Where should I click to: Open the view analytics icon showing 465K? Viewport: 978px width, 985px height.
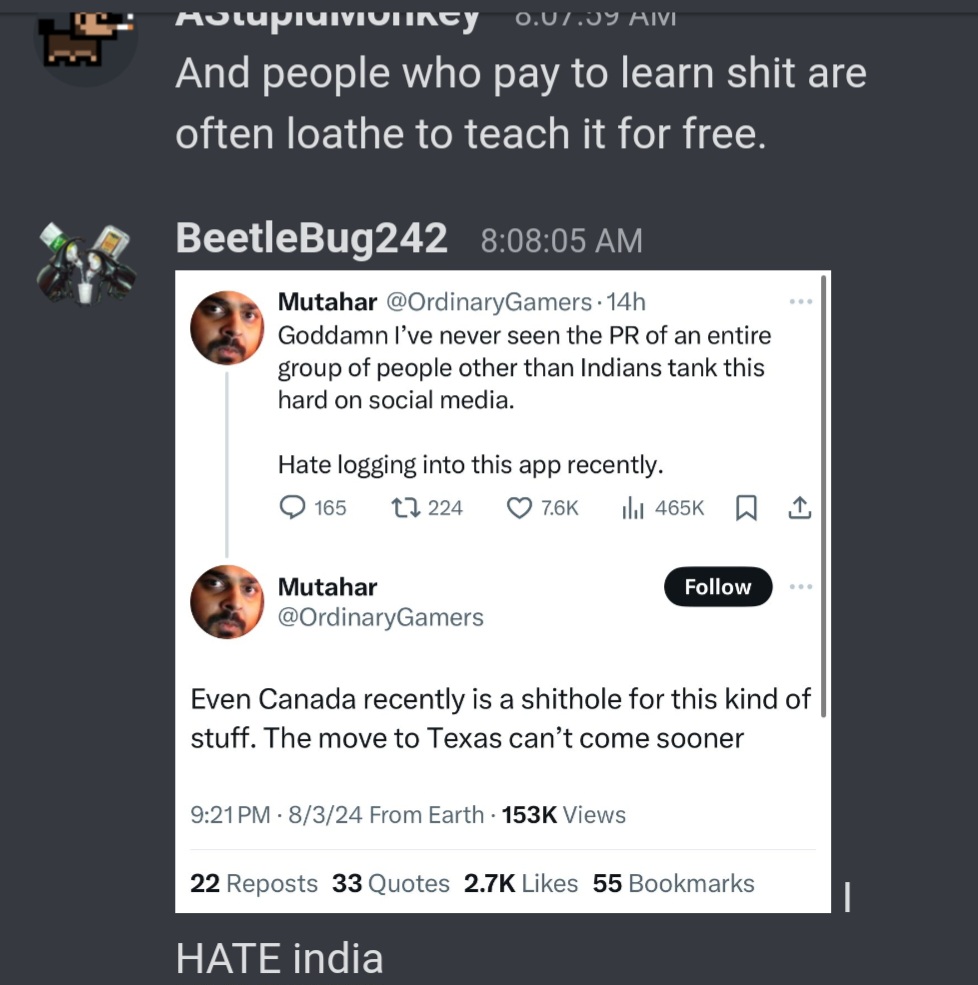(633, 508)
